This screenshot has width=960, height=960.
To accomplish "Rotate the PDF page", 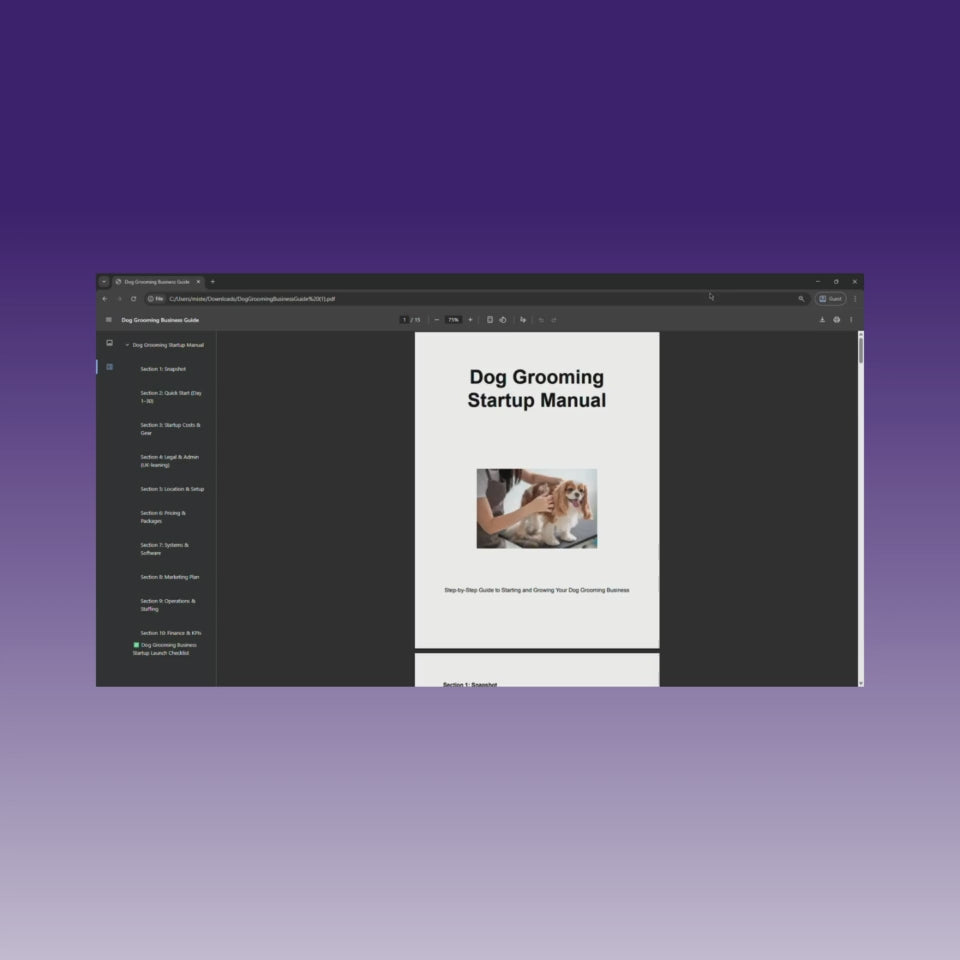I will pos(502,320).
